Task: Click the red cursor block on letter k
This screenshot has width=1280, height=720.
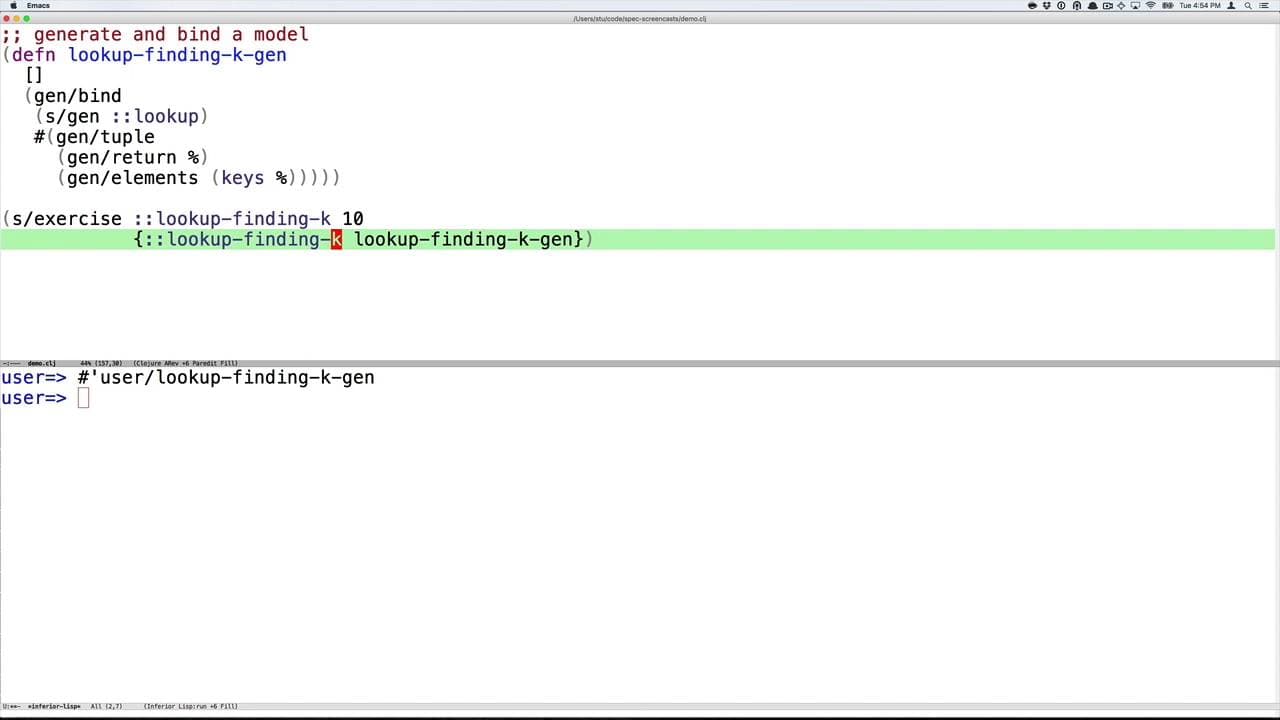Action: tap(336, 239)
